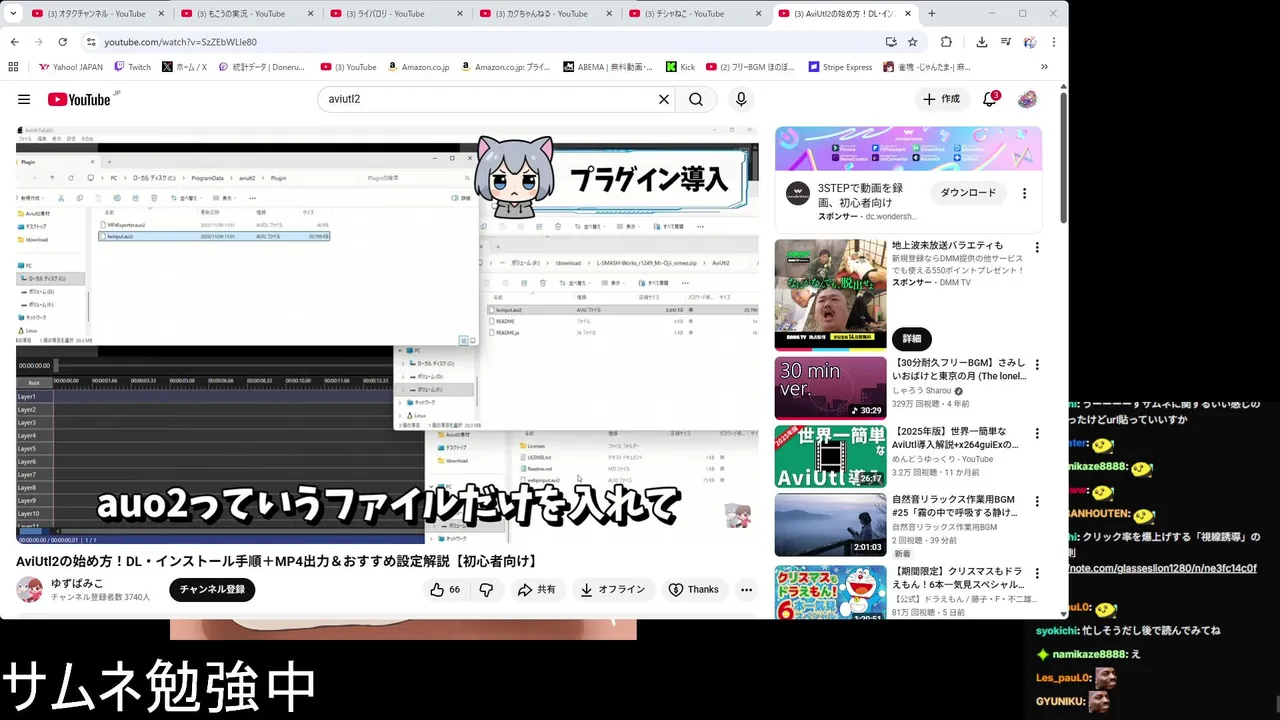Click the URL address bar
The image size is (1280, 720).
(480, 42)
